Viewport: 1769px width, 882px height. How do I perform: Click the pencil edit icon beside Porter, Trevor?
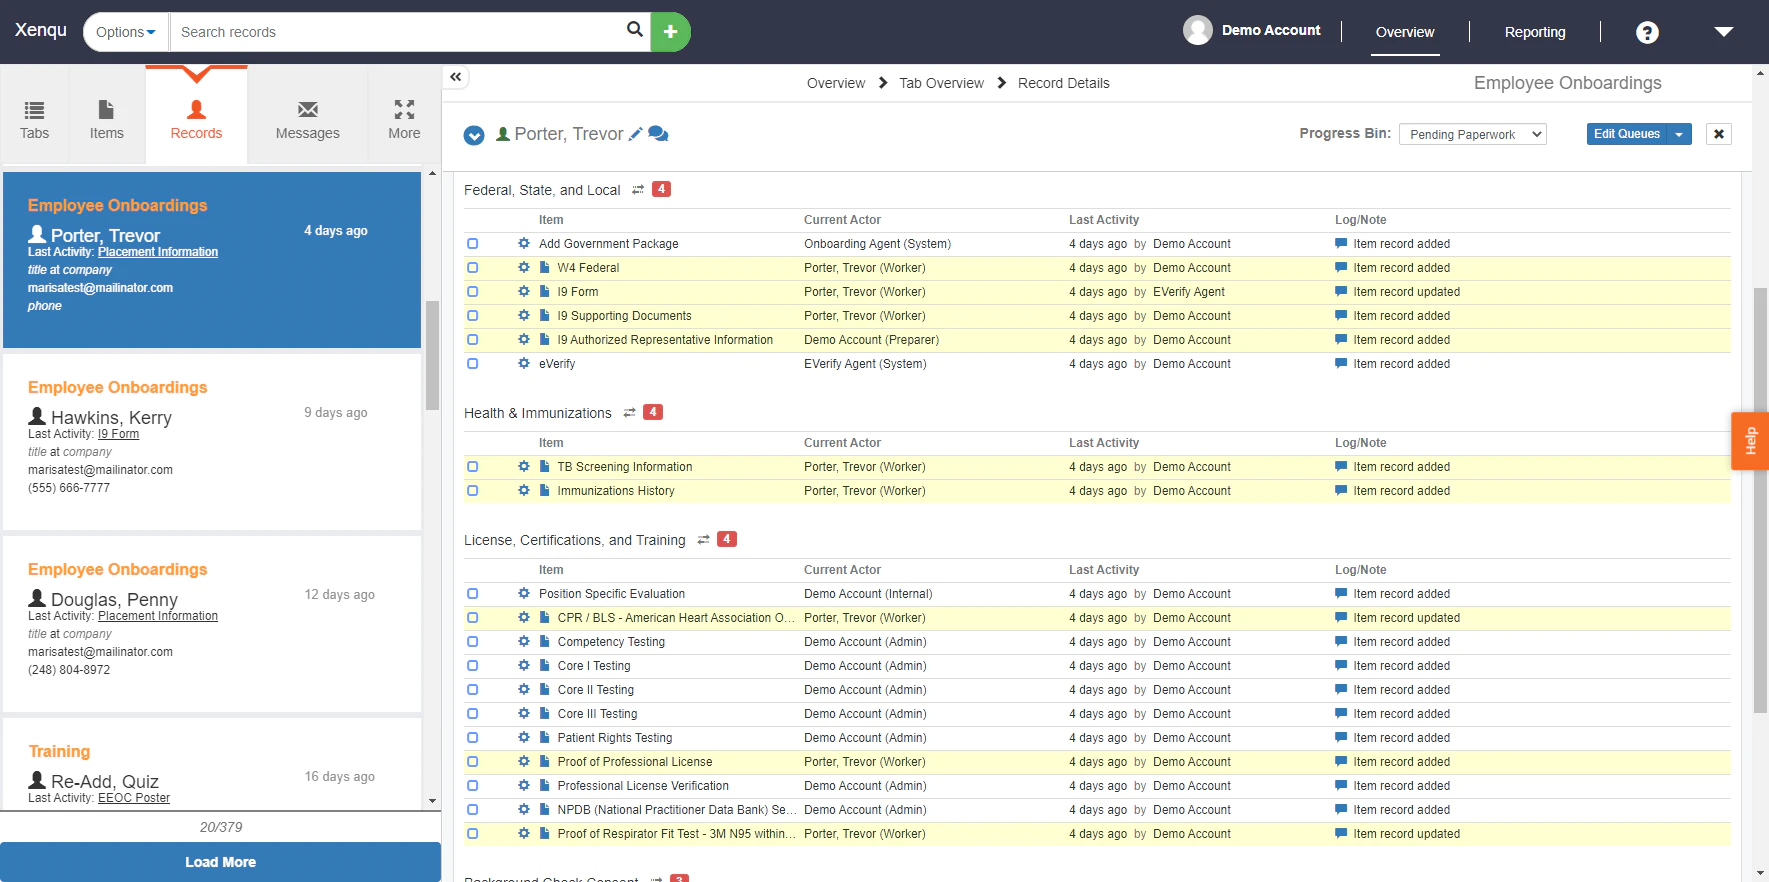coord(635,134)
